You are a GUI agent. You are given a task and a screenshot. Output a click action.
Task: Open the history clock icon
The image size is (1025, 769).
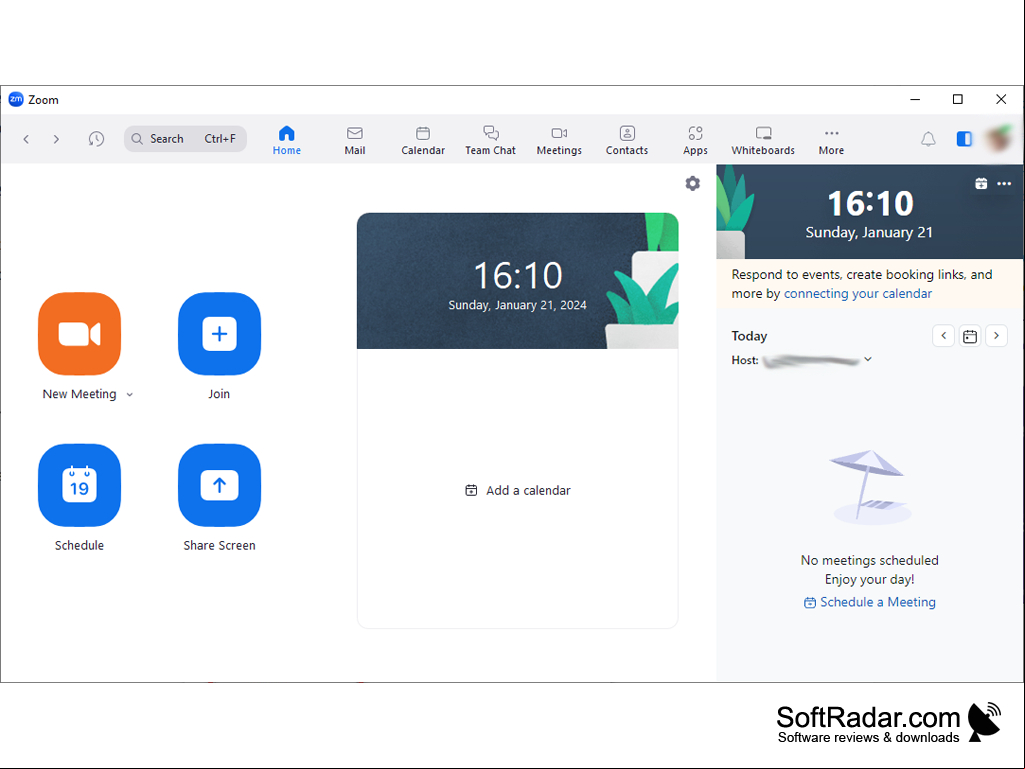(96, 139)
